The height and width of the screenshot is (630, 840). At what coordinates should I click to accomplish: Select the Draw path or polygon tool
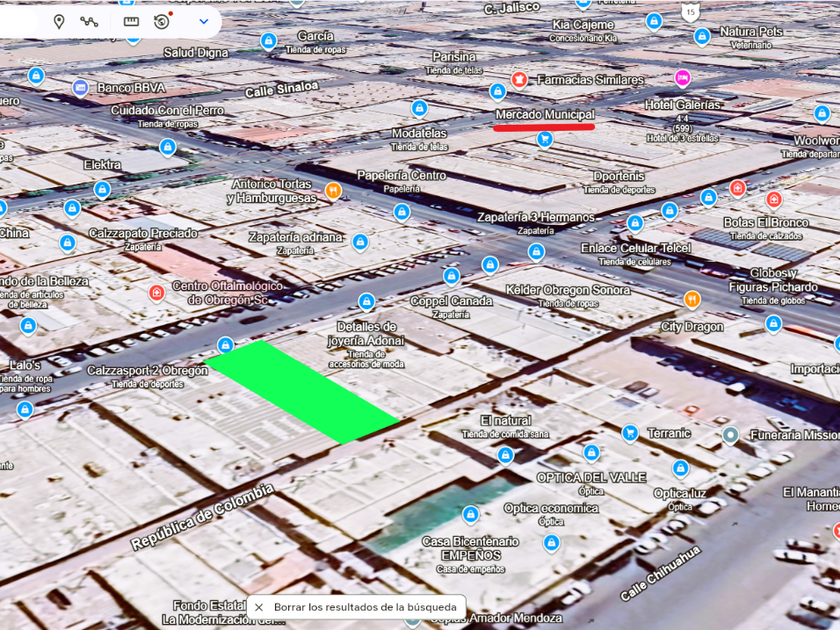tap(89, 21)
